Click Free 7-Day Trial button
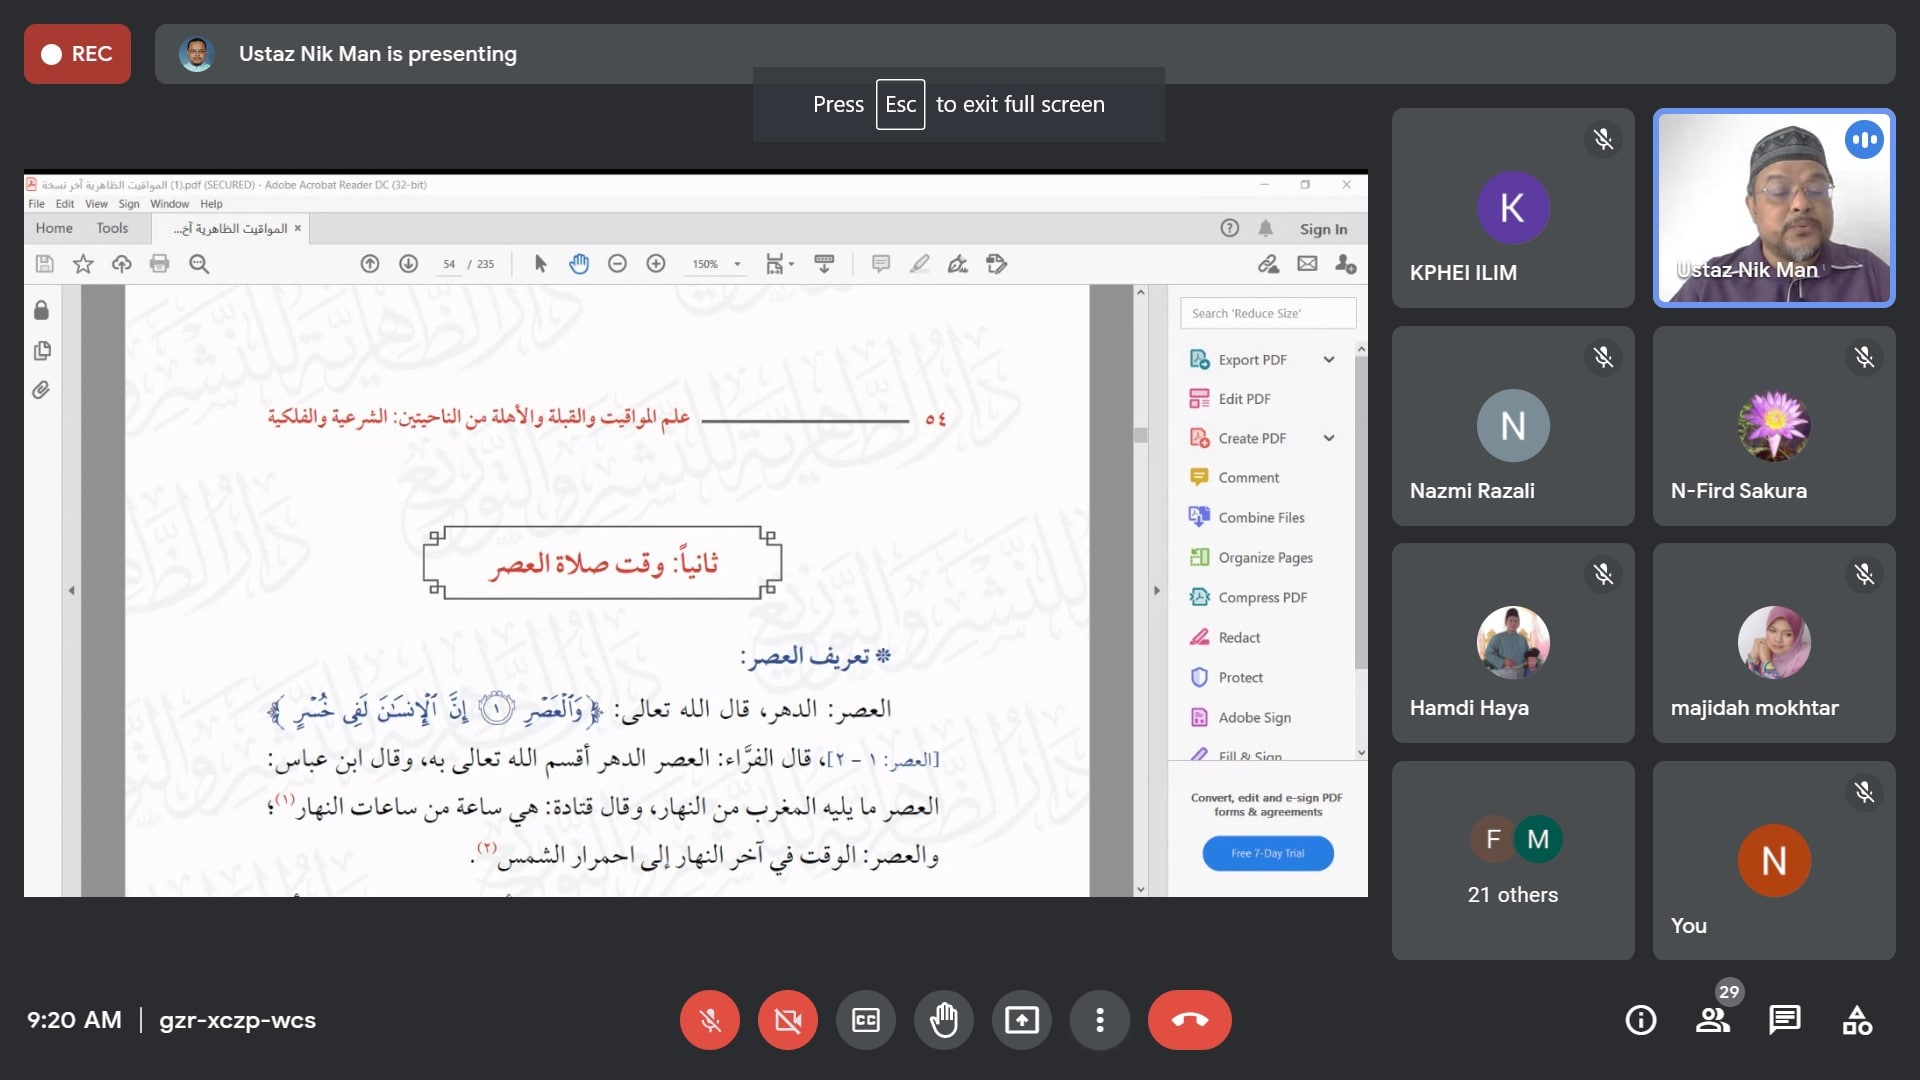Image resolution: width=1920 pixels, height=1080 pixels. [1265, 852]
